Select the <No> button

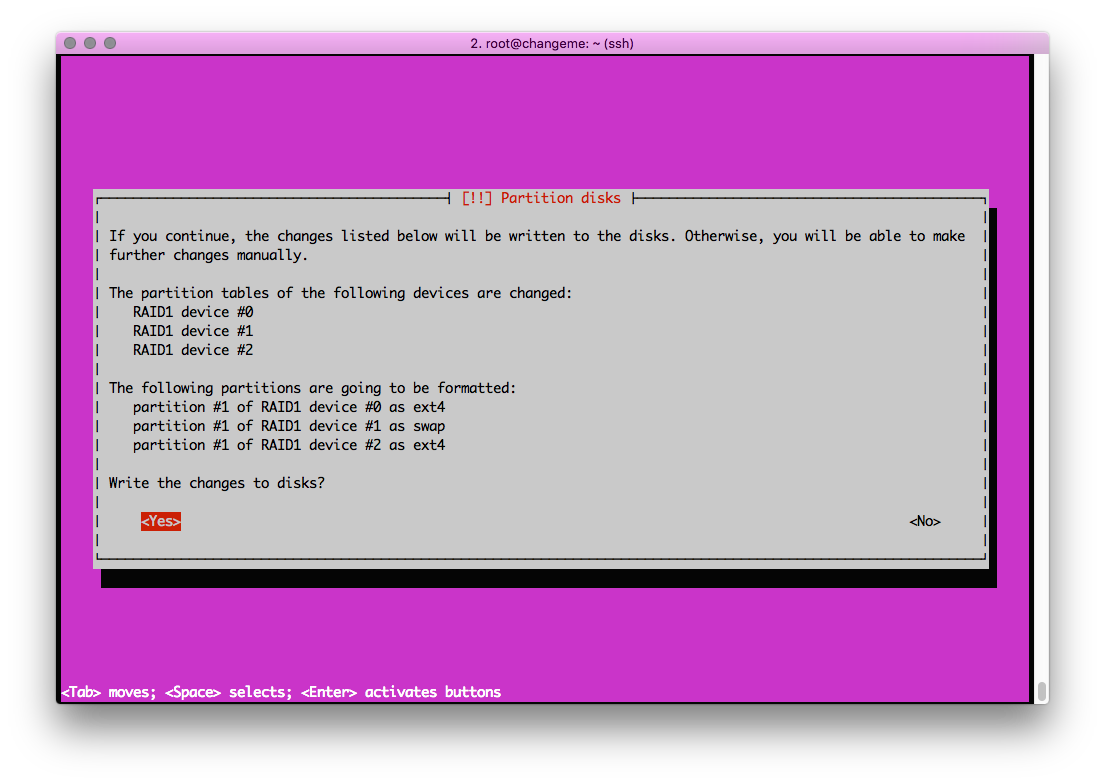[x=924, y=521]
